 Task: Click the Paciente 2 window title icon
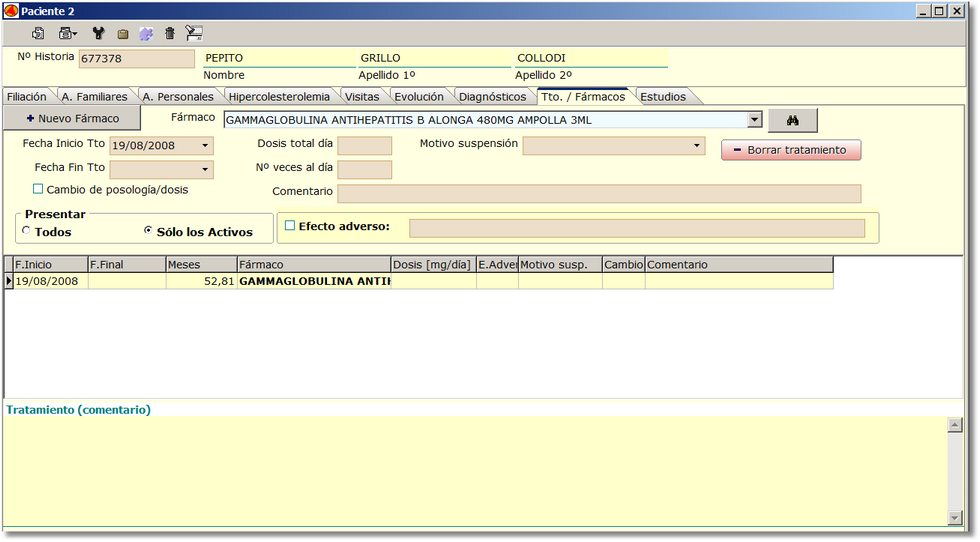tap(11, 11)
